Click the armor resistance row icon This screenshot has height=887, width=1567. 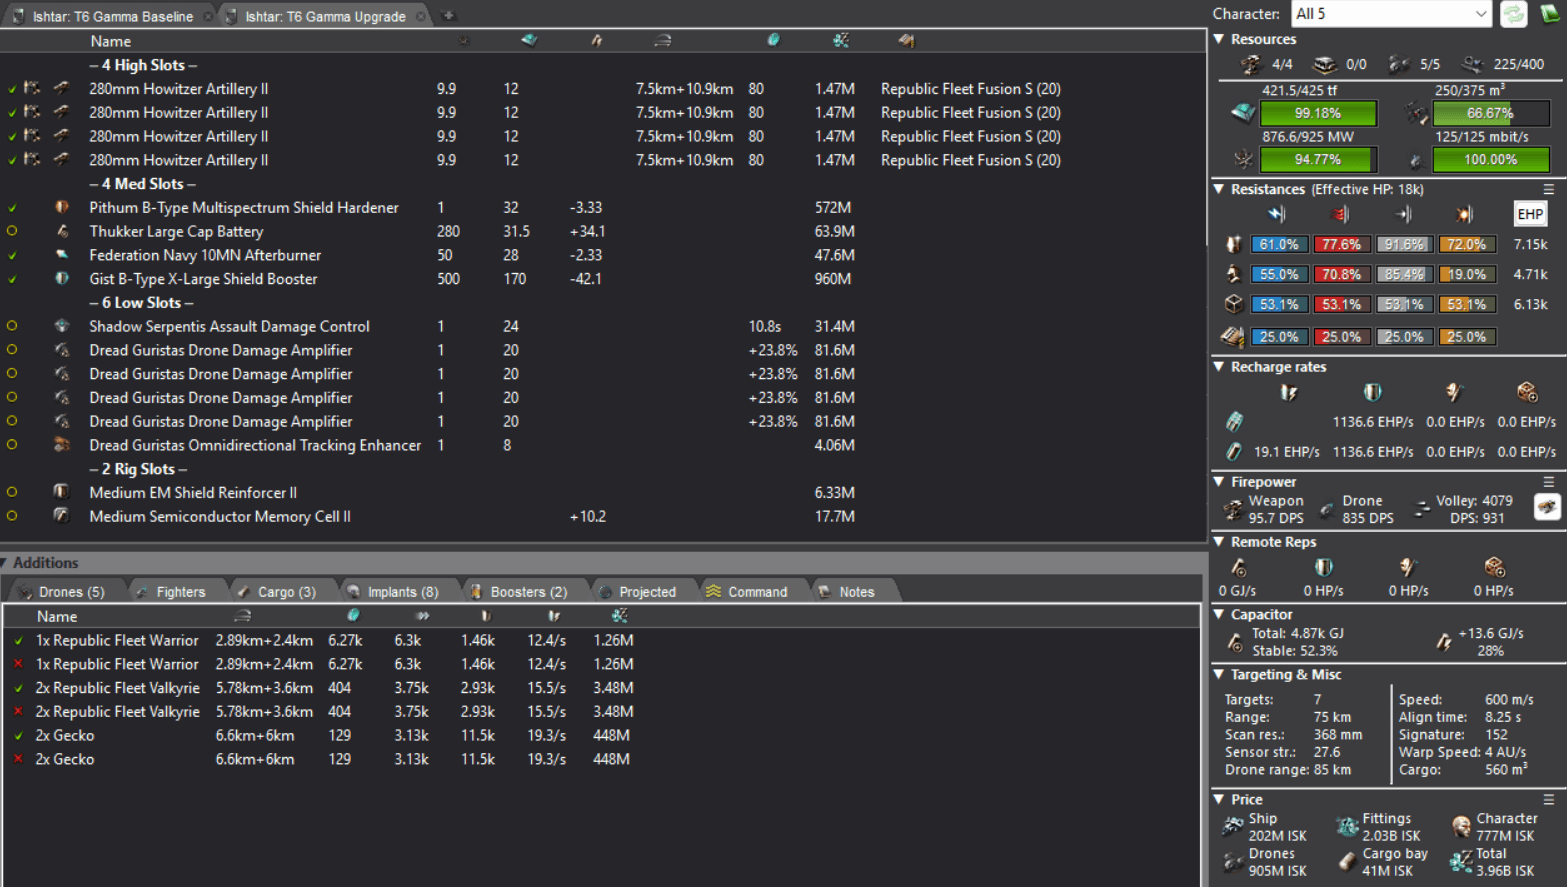tap(1233, 274)
